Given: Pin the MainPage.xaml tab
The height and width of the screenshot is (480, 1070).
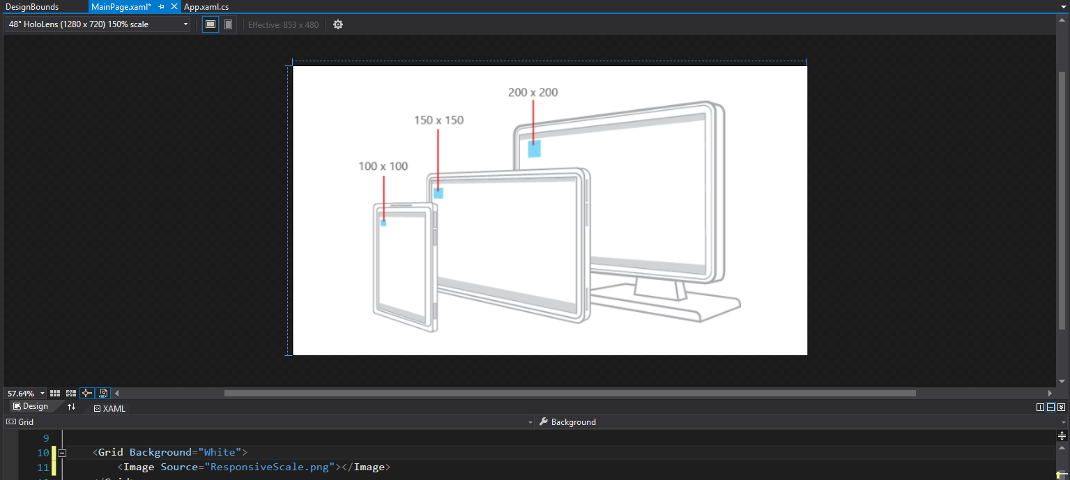Looking at the screenshot, I should coord(161,7).
